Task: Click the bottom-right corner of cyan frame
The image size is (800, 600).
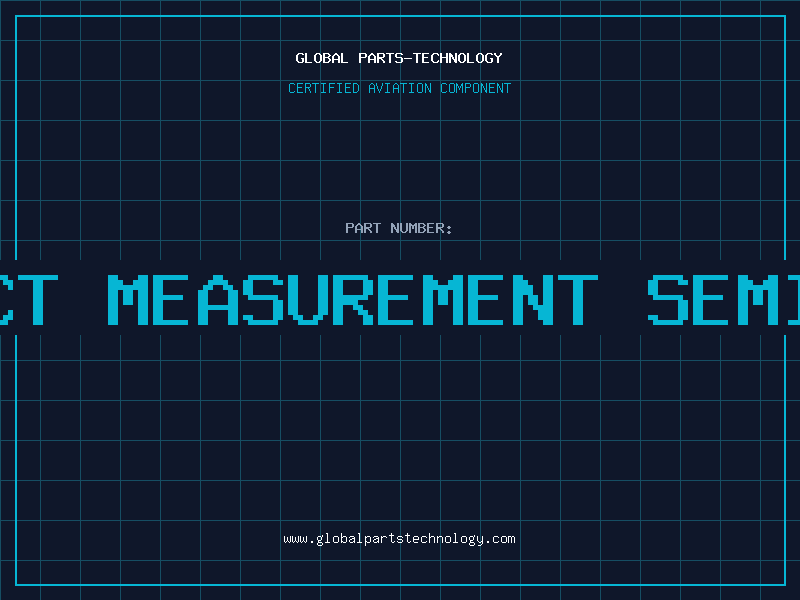Action: [x=785, y=585]
